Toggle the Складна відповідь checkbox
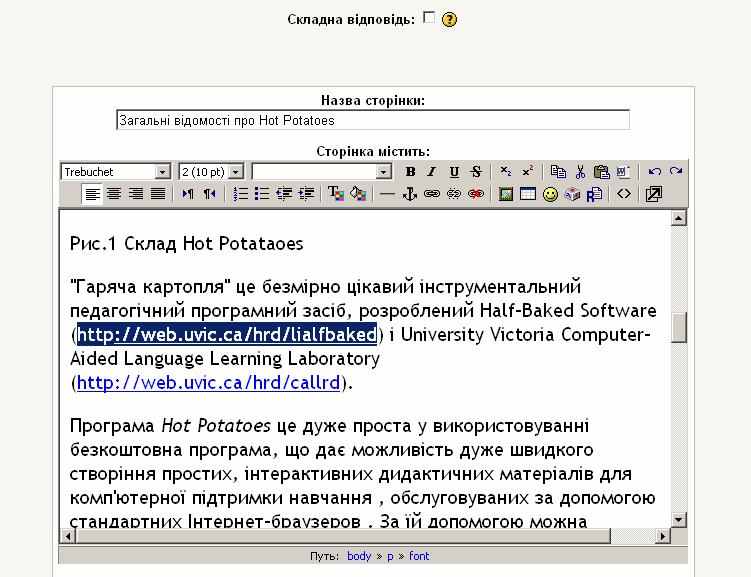This screenshot has width=751, height=577. [429, 18]
